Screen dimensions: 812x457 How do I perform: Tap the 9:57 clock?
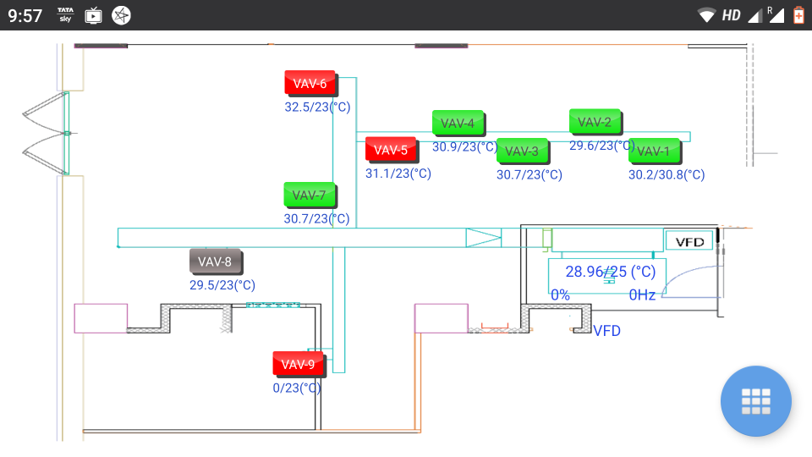[25, 16]
